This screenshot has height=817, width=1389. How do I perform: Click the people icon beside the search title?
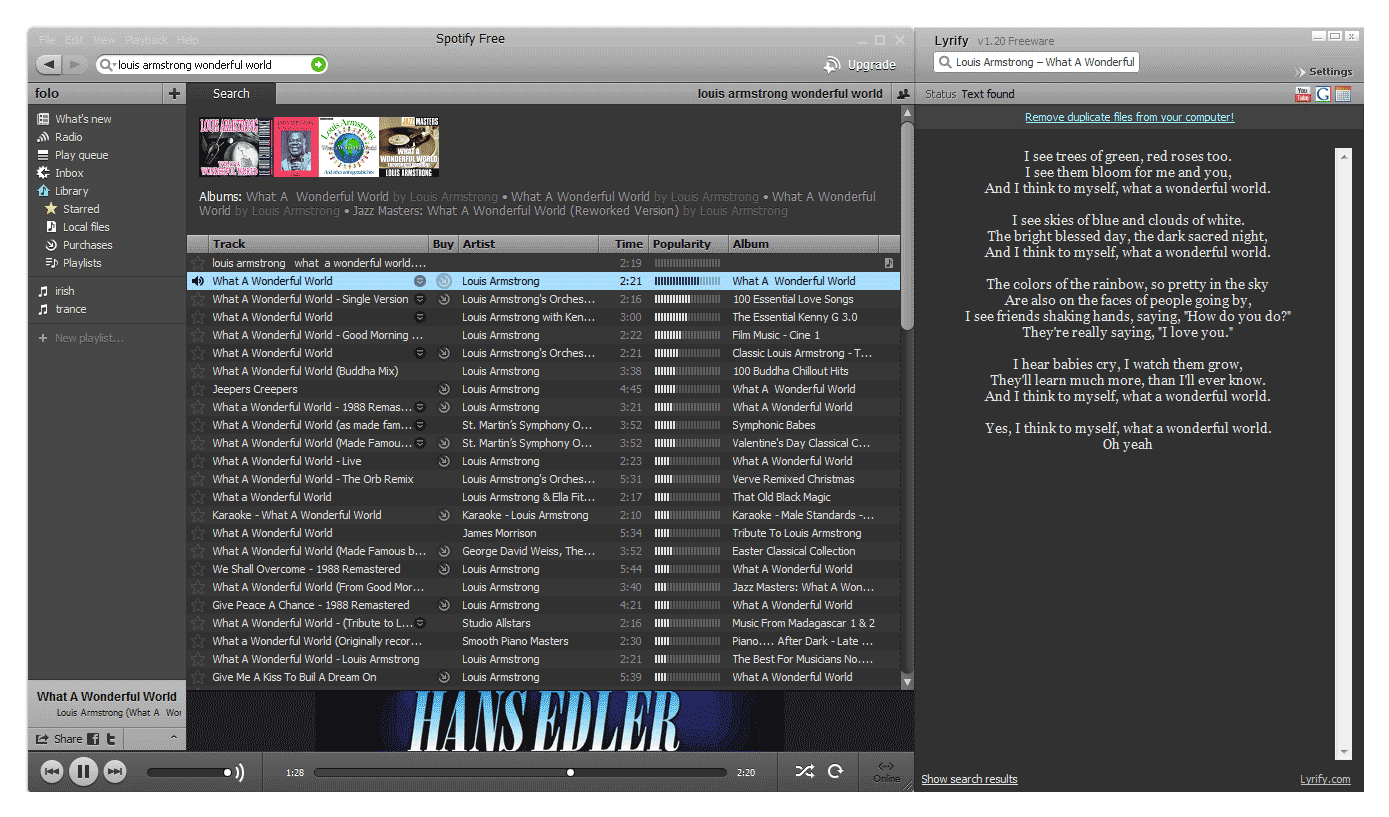click(x=903, y=94)
